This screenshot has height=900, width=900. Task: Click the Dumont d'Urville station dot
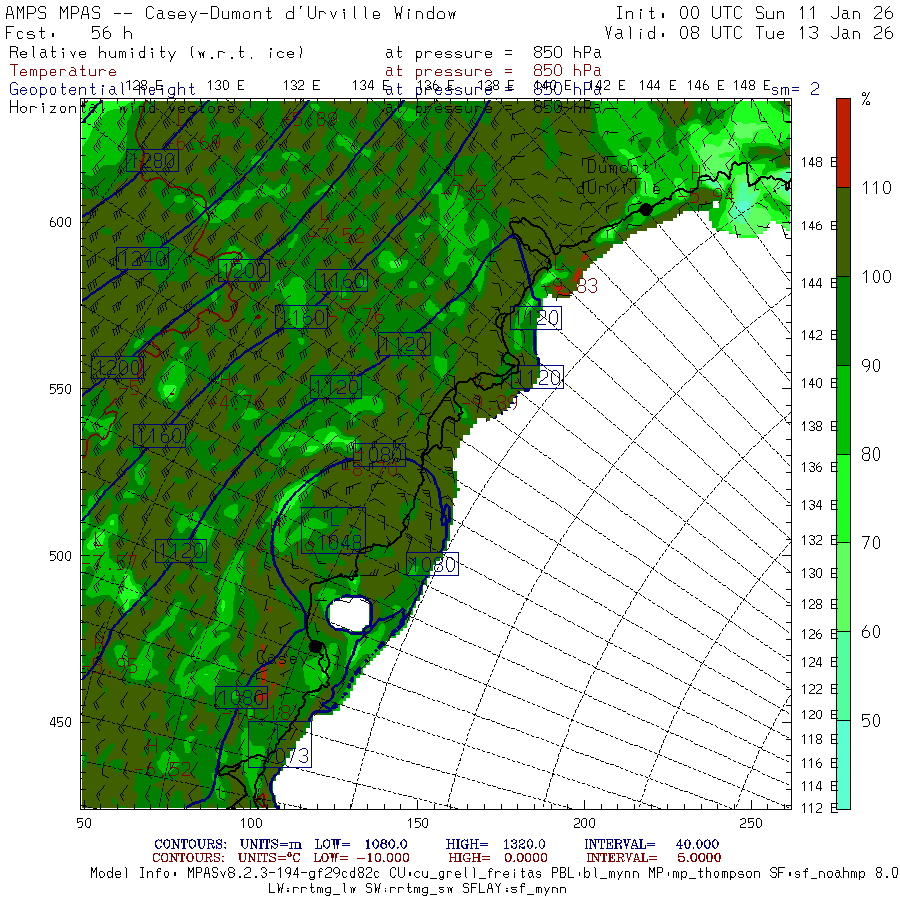[646, 210]
